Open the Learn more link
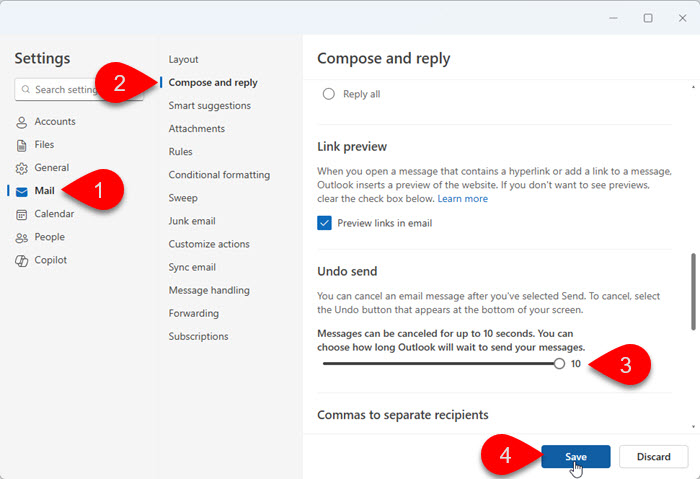Image resolution: width=700 pixels, height=479 pixels. (x=463, y=199)
